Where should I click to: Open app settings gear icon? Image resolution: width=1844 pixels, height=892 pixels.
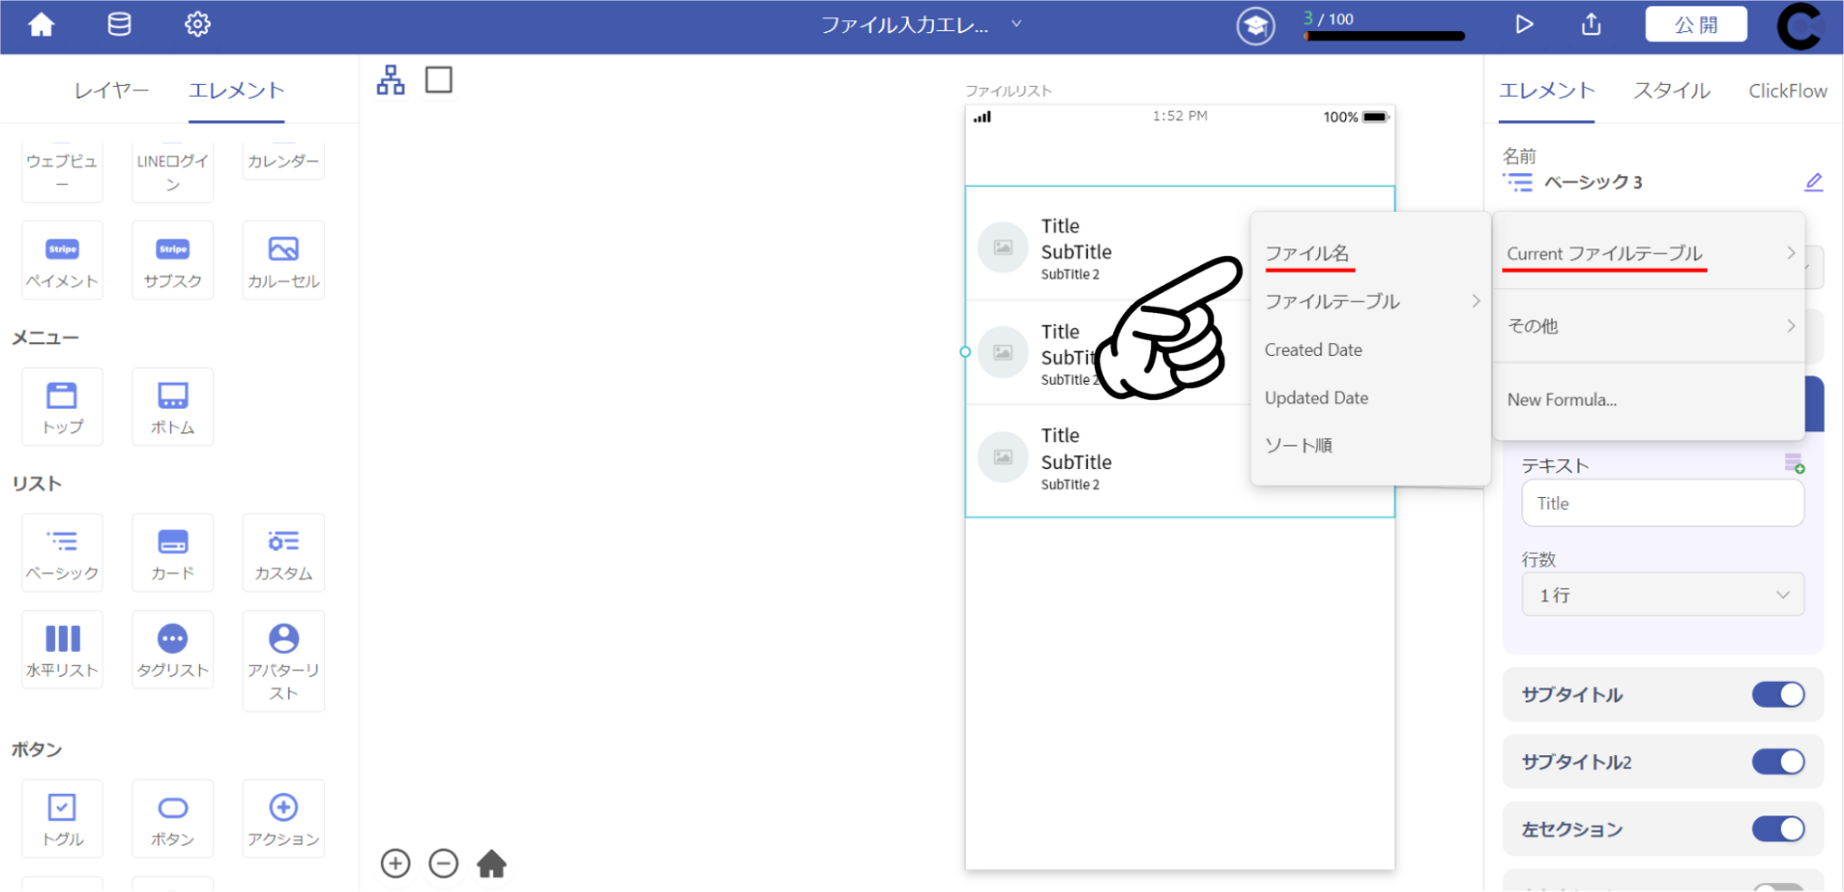coord(198,24)
